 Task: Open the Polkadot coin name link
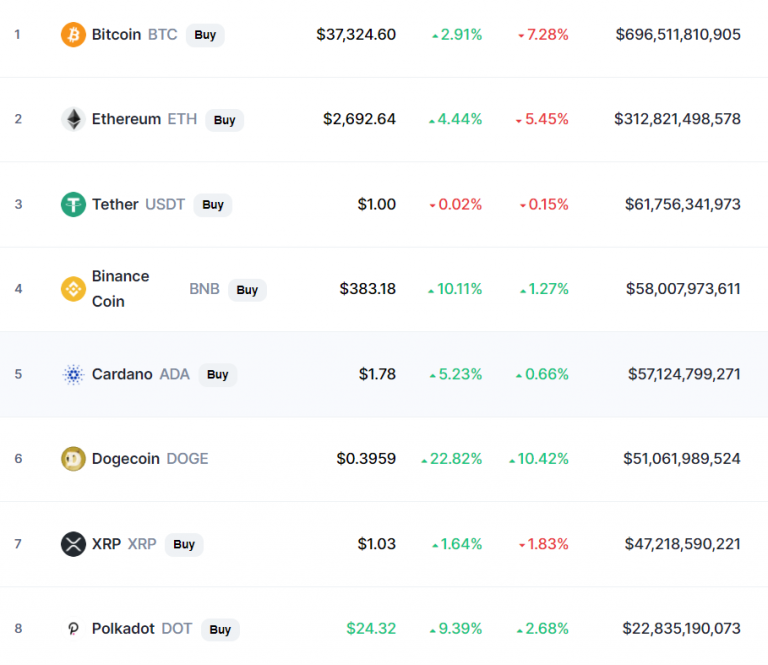tap(123, 629)
